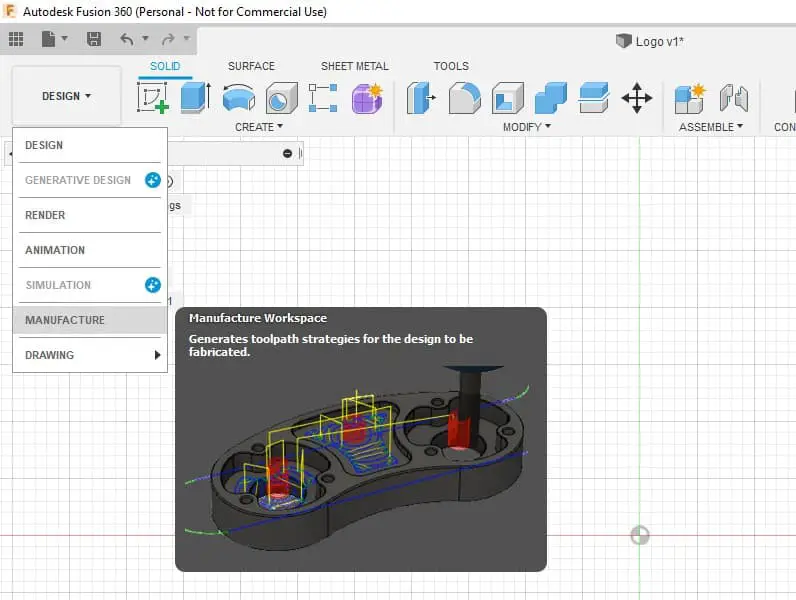Select the Rectangular Pattern tool
The width and height of the screenshot is (796, 600).
(323, 97)
